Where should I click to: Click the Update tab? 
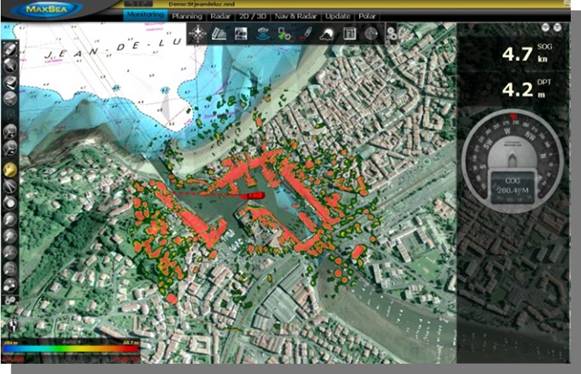click(338, 16)
